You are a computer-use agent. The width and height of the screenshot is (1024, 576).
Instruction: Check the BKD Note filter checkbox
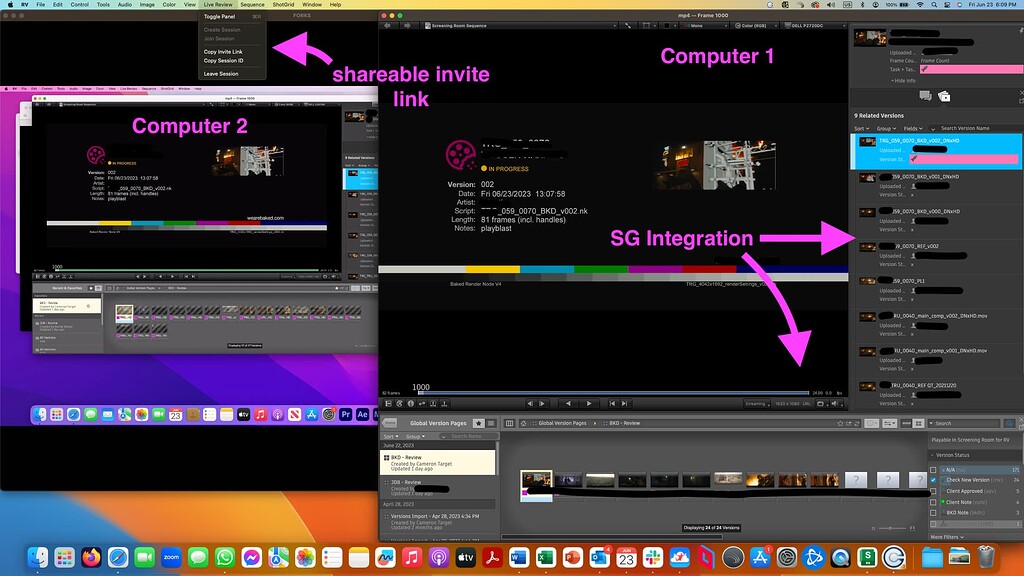pos(933,512)
